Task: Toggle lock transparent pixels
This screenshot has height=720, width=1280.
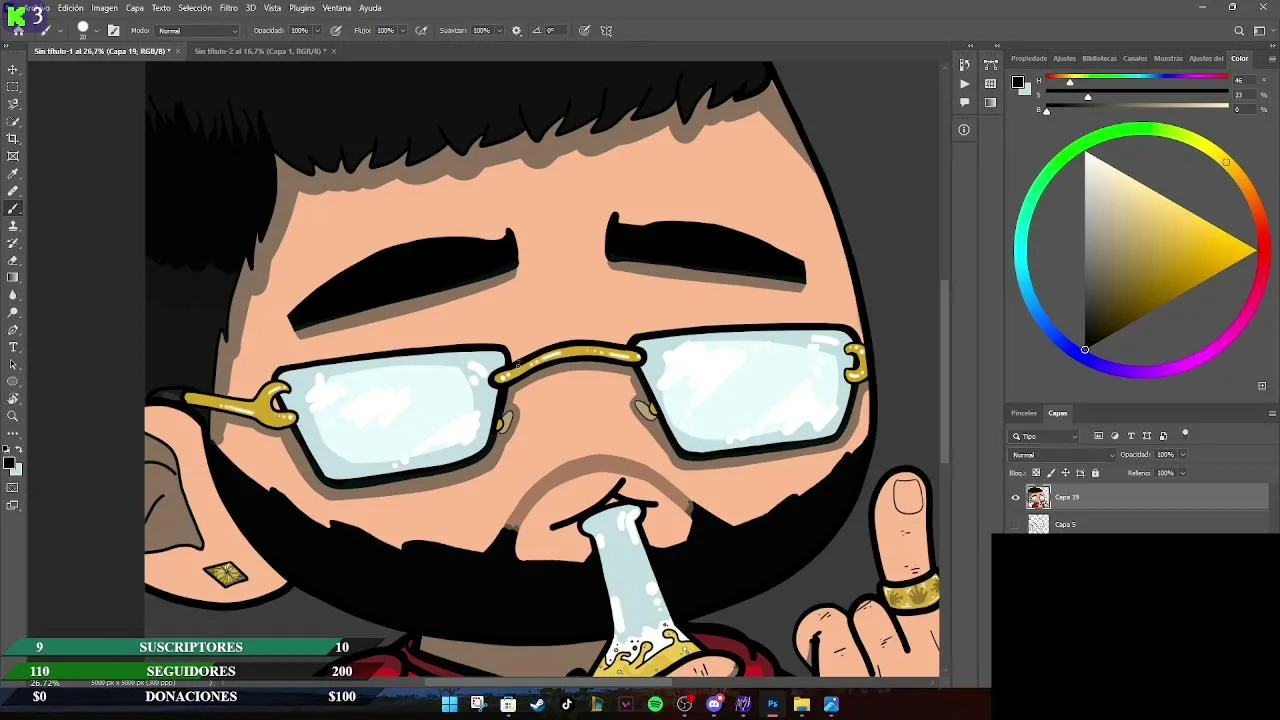Action: click(1036, 473)
